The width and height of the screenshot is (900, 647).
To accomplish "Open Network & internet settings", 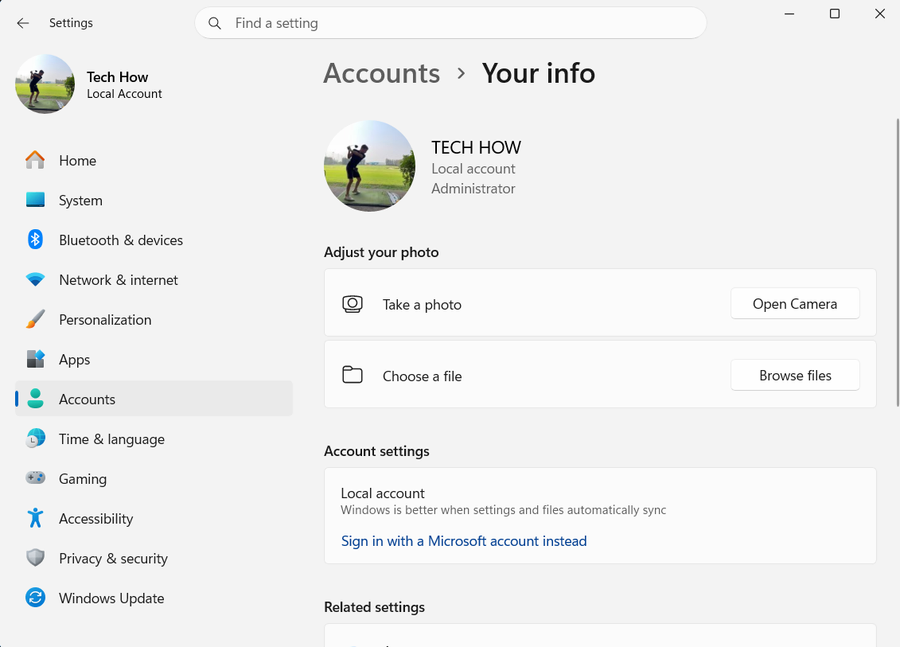I will (x=154, y=280).
